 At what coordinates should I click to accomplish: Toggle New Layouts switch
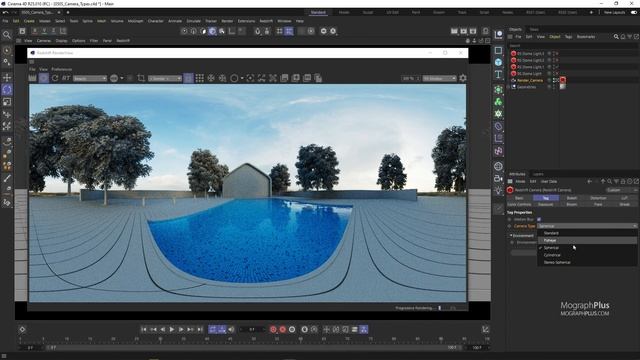pos(634,12)
